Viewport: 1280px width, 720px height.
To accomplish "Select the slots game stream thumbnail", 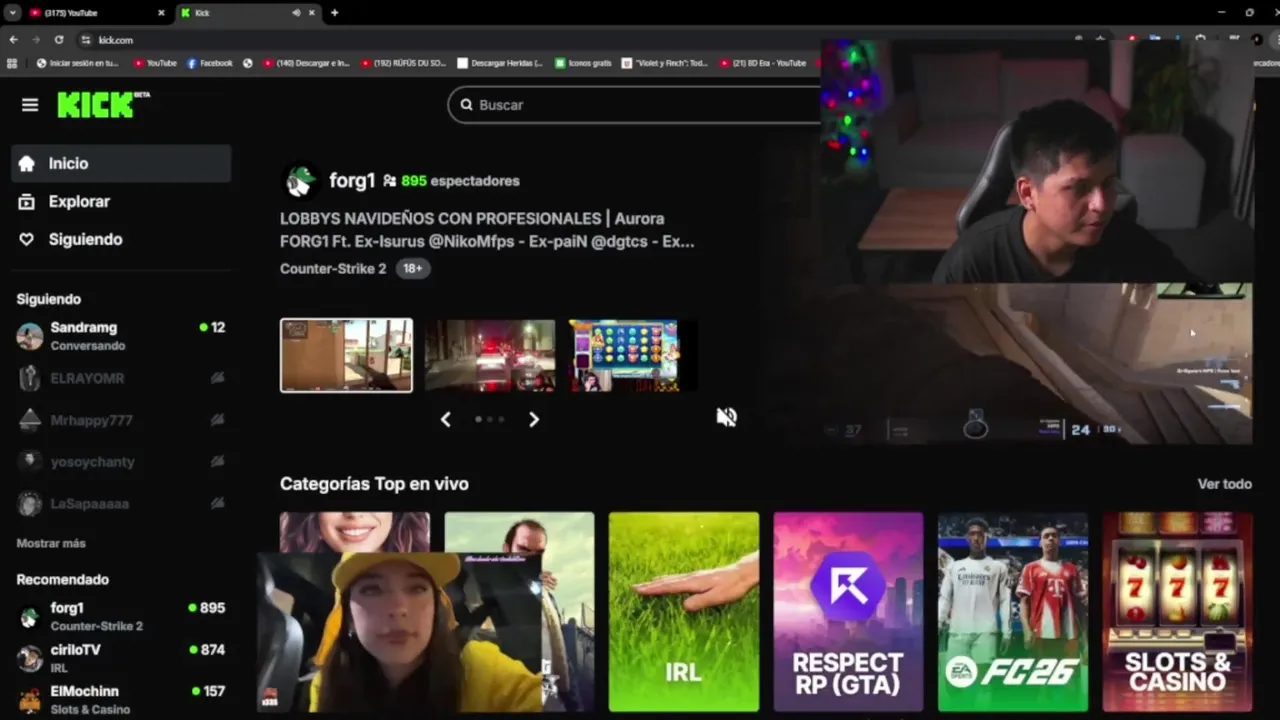I will pos(633,355).
